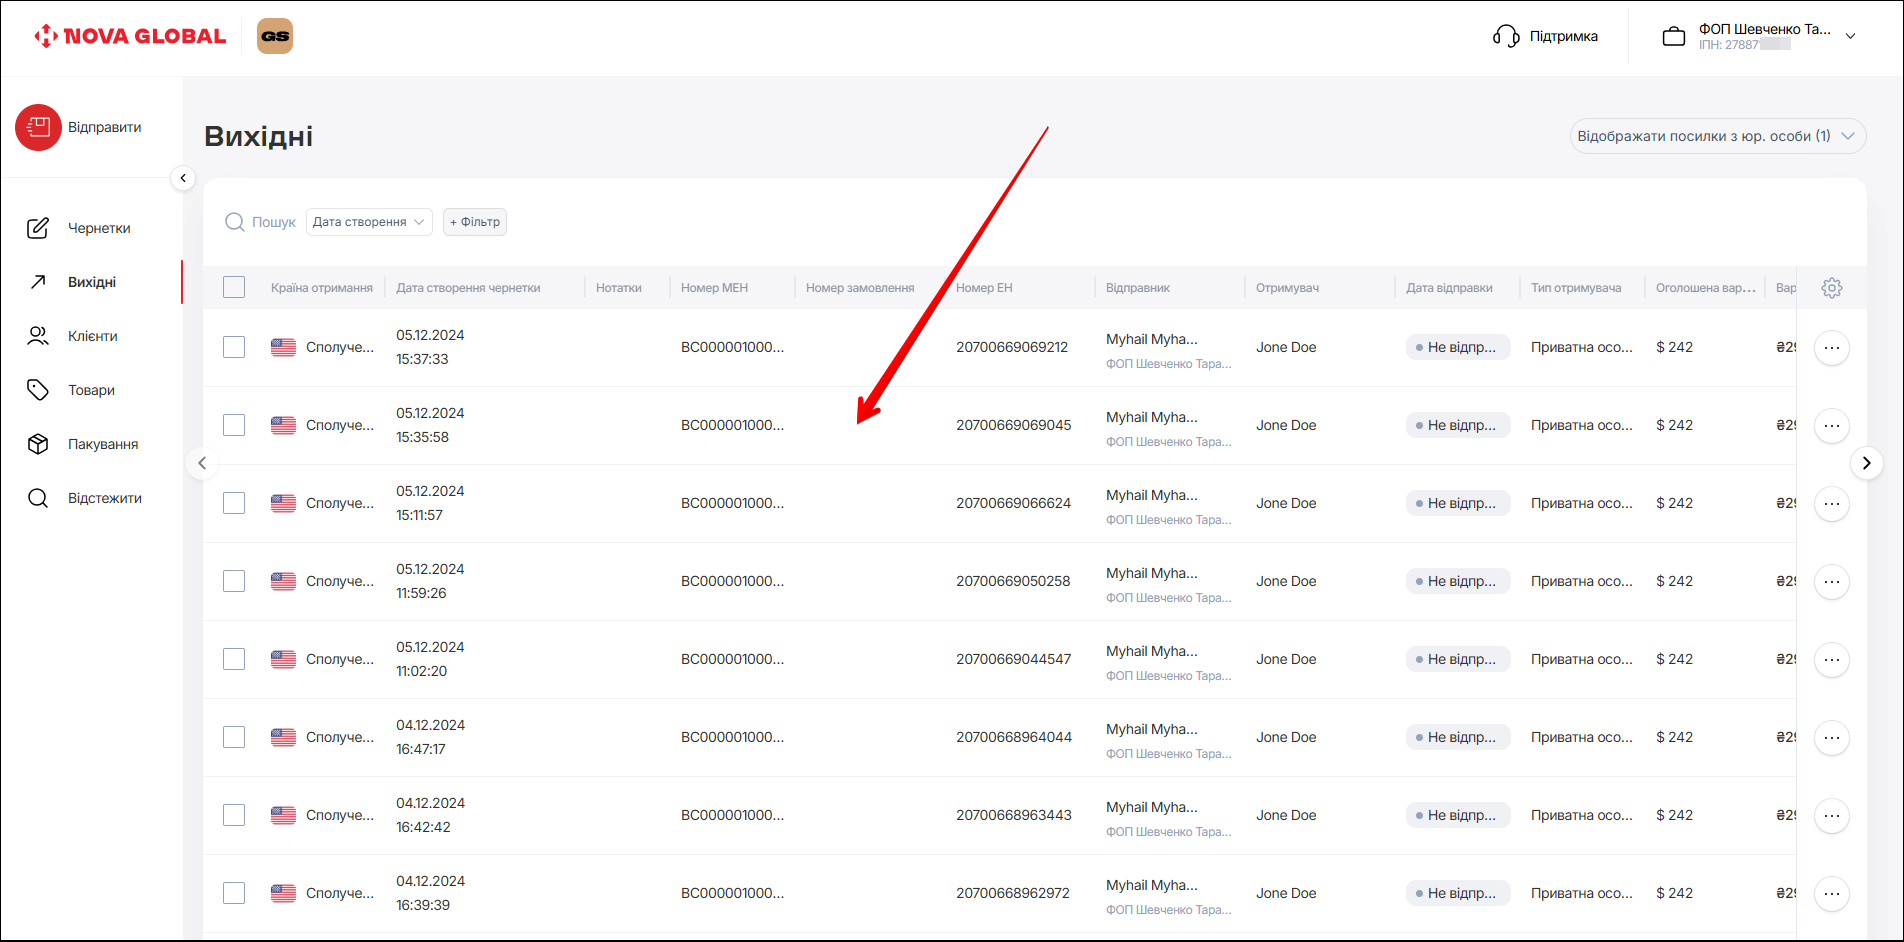This screenshot has width=1904, height=942.
Task: Select the checkbox for parcel 20700669050258
Action: click(x=234, y=582)
